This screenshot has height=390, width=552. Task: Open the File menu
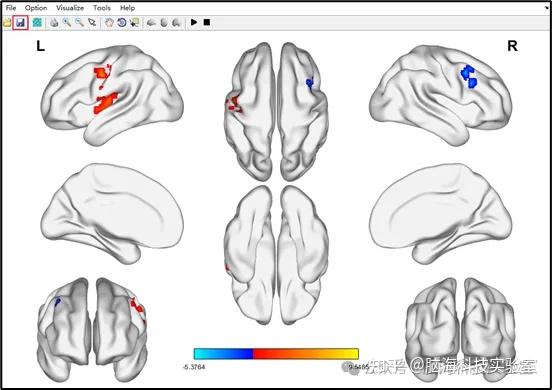coord(11,7)
